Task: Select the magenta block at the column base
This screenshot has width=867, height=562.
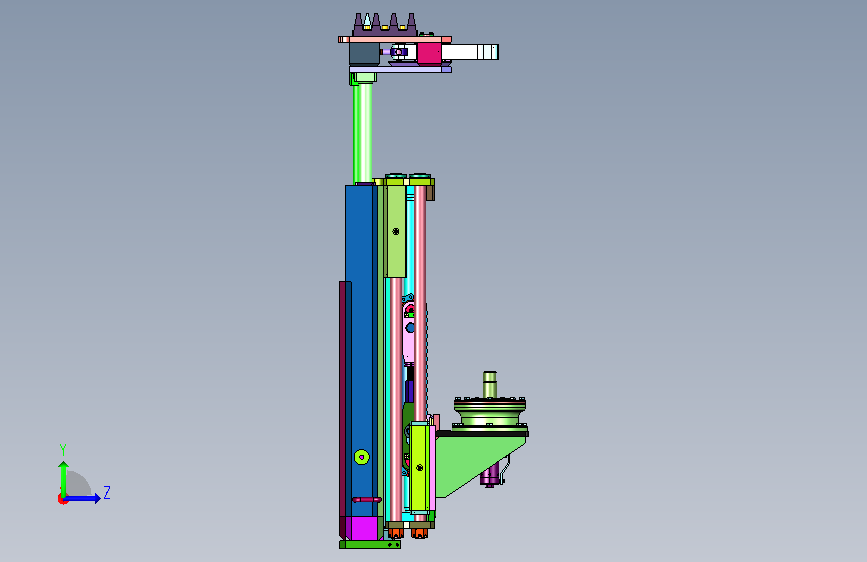Action: point(364,528)
